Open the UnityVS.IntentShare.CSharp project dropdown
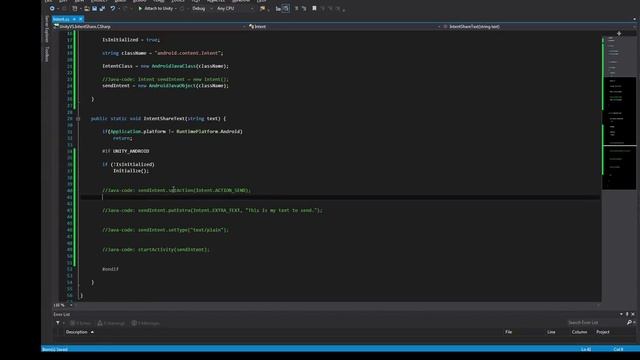Screen dimensions: 640x360 click(149, 27)
